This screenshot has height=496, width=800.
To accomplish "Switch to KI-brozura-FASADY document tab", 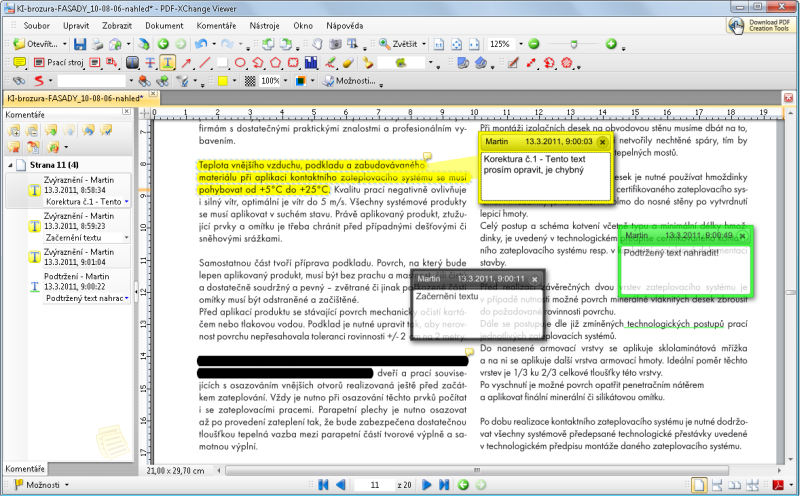I will [x=77, y=98].
